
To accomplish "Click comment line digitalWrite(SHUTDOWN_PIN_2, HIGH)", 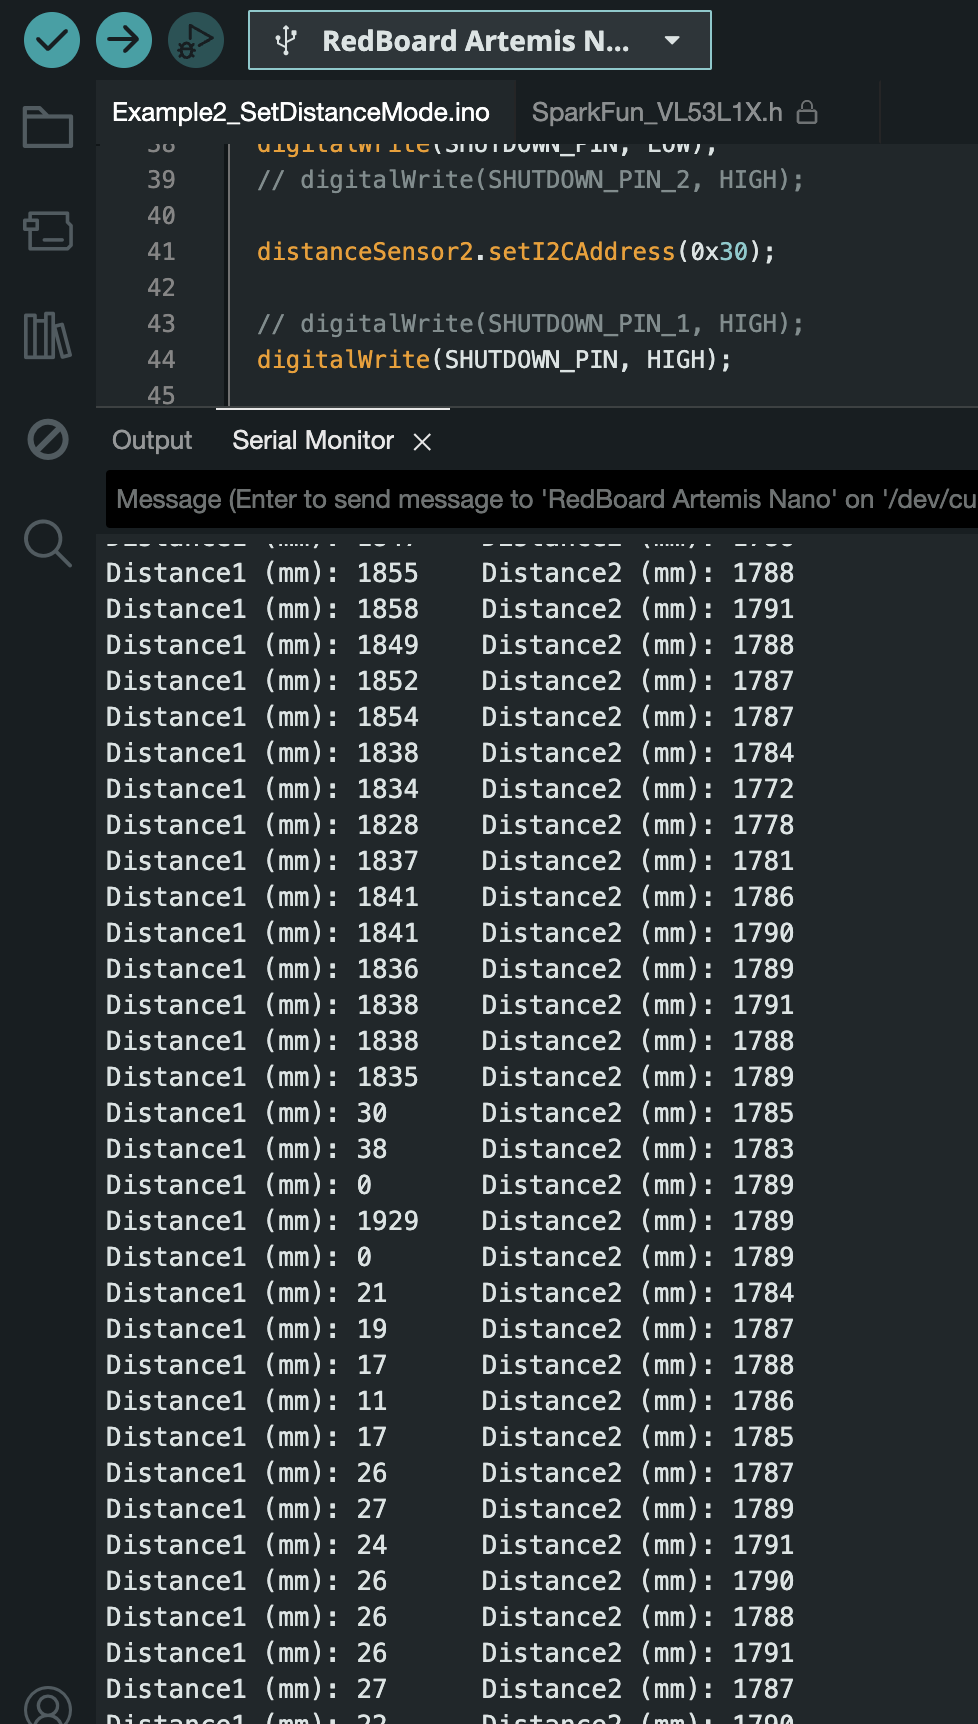I will 530,179.
